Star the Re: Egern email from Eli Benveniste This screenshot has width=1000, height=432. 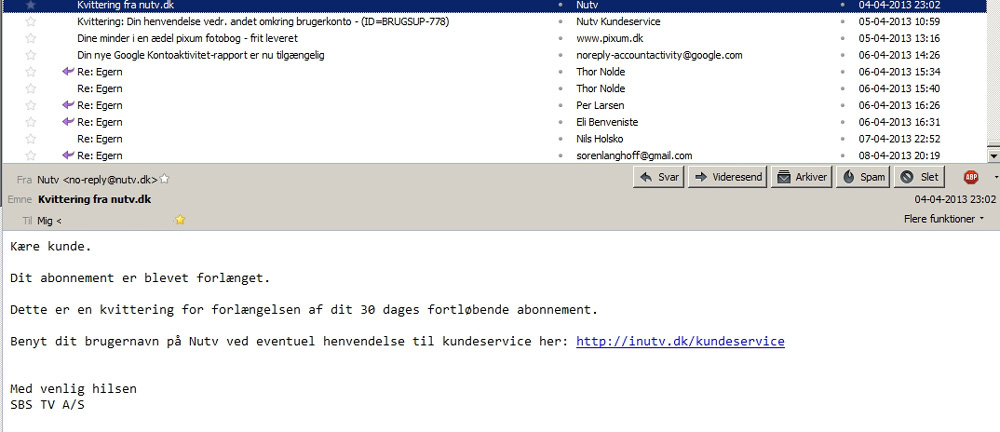(x=31, y=122)
